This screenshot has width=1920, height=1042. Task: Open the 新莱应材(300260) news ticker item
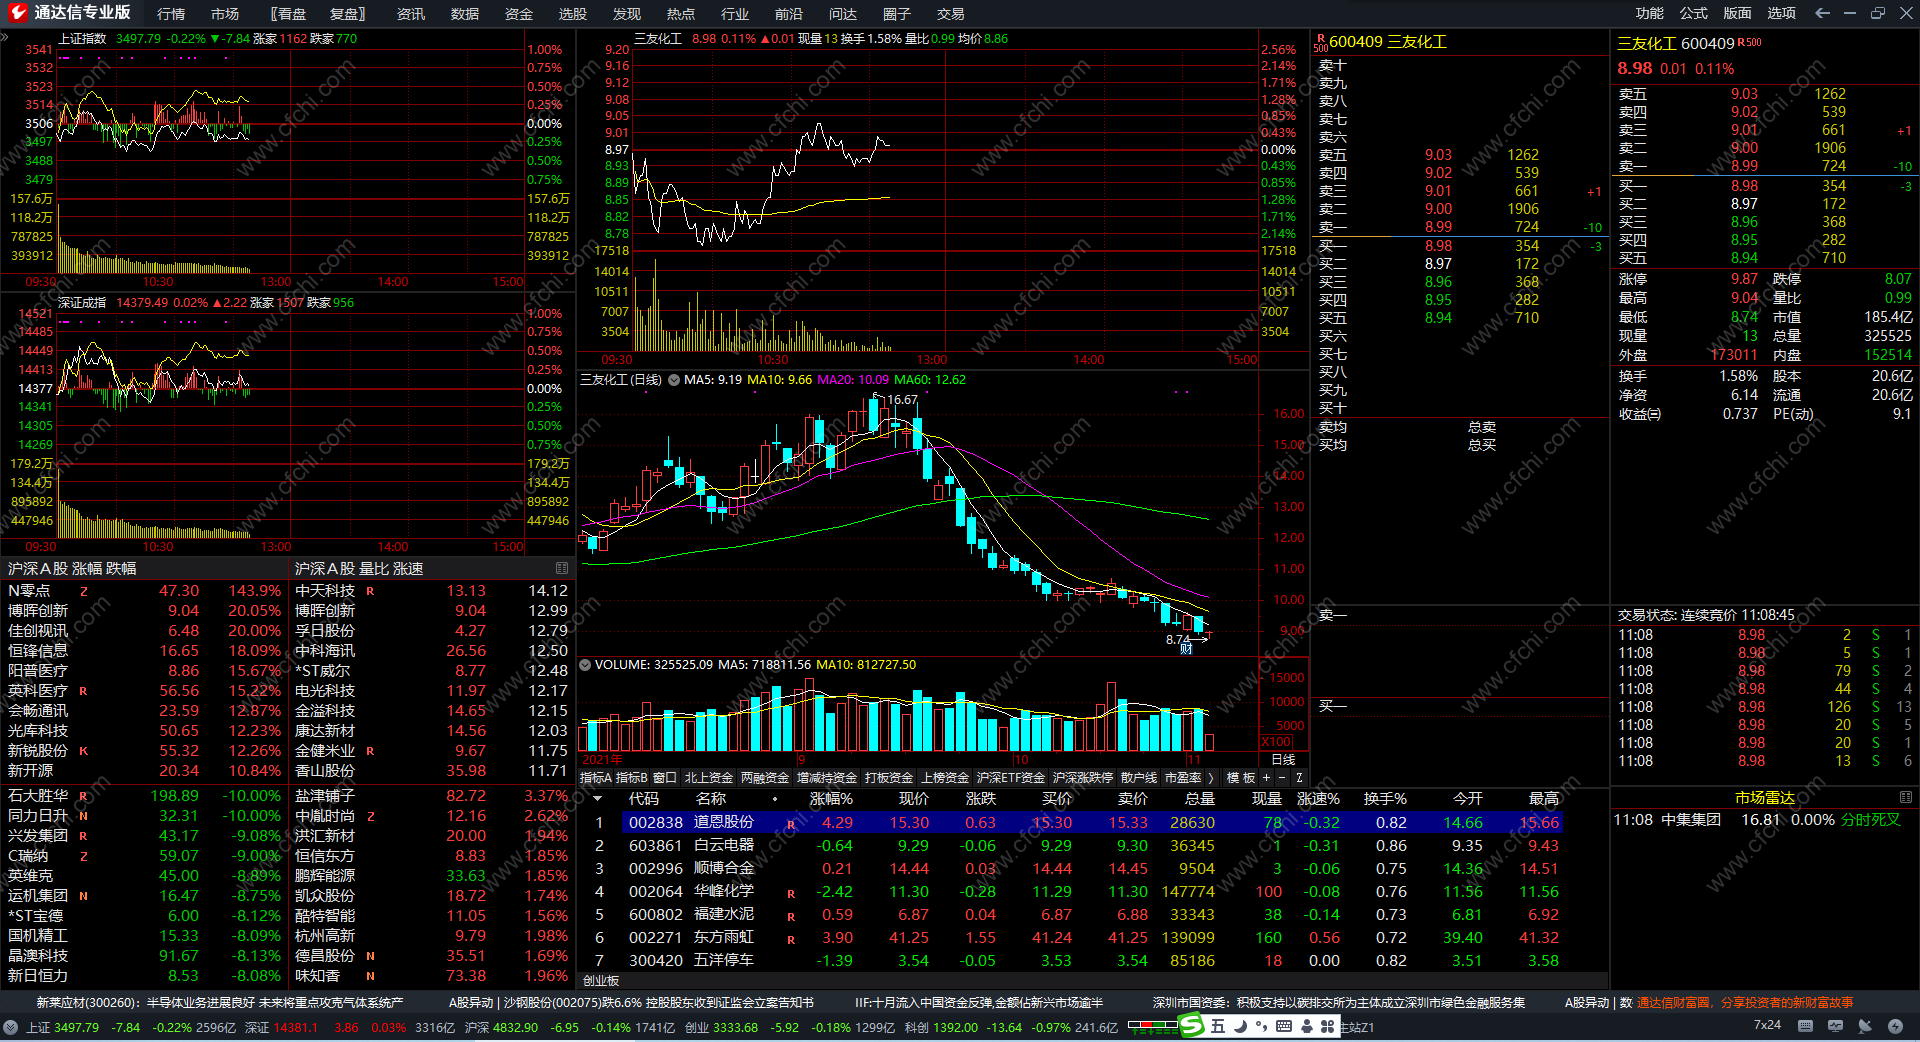(x=220, y=1002)
